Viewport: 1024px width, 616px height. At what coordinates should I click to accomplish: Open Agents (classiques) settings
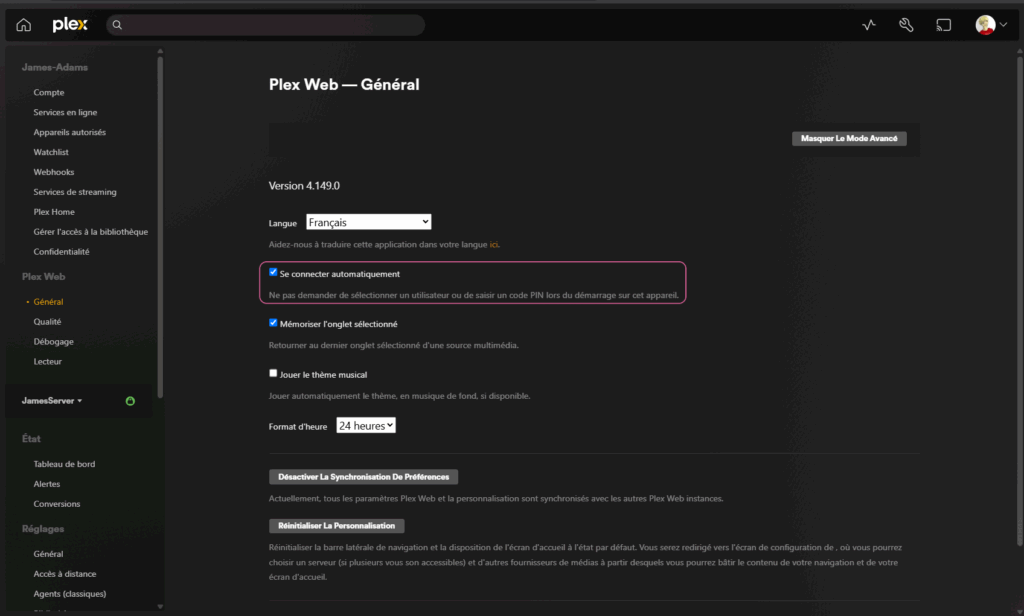(x=70, y=594)
